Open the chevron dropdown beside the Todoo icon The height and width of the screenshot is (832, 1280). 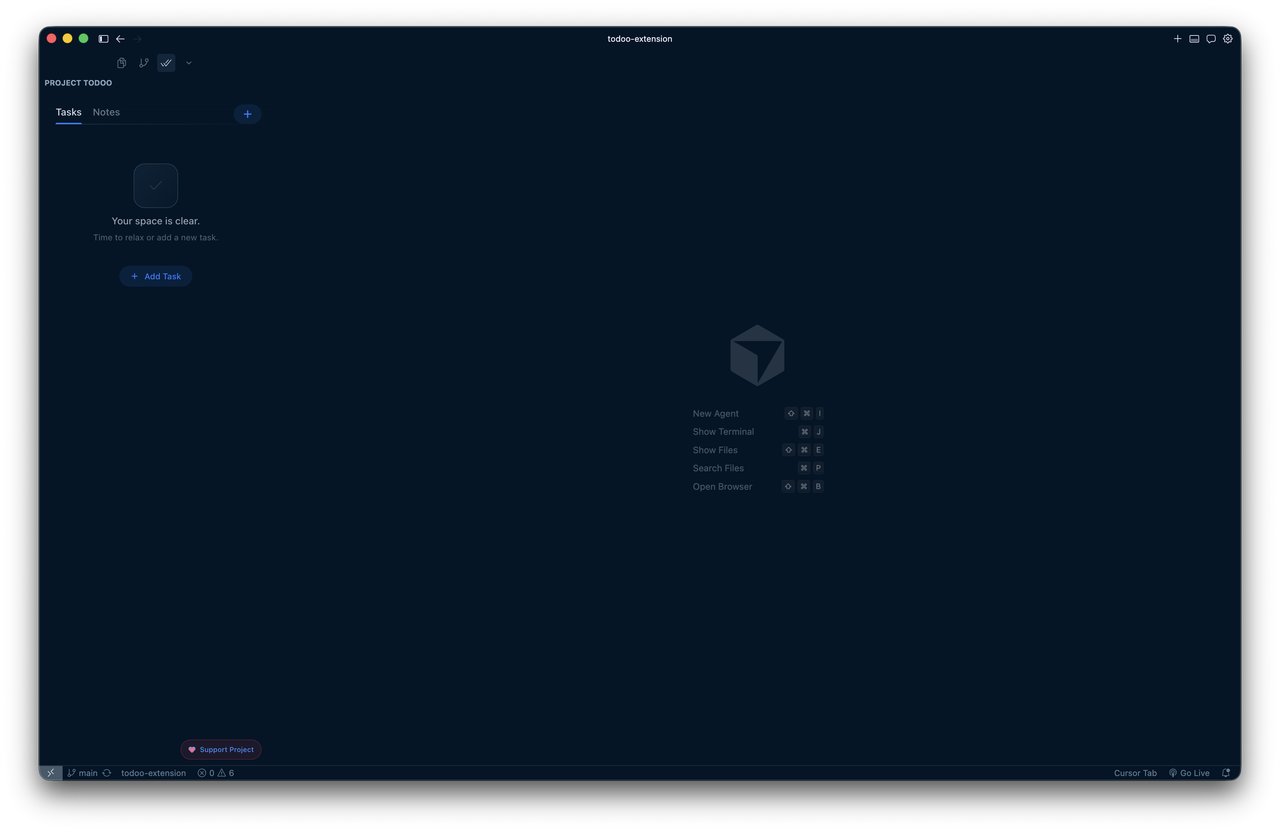[188, 62]
